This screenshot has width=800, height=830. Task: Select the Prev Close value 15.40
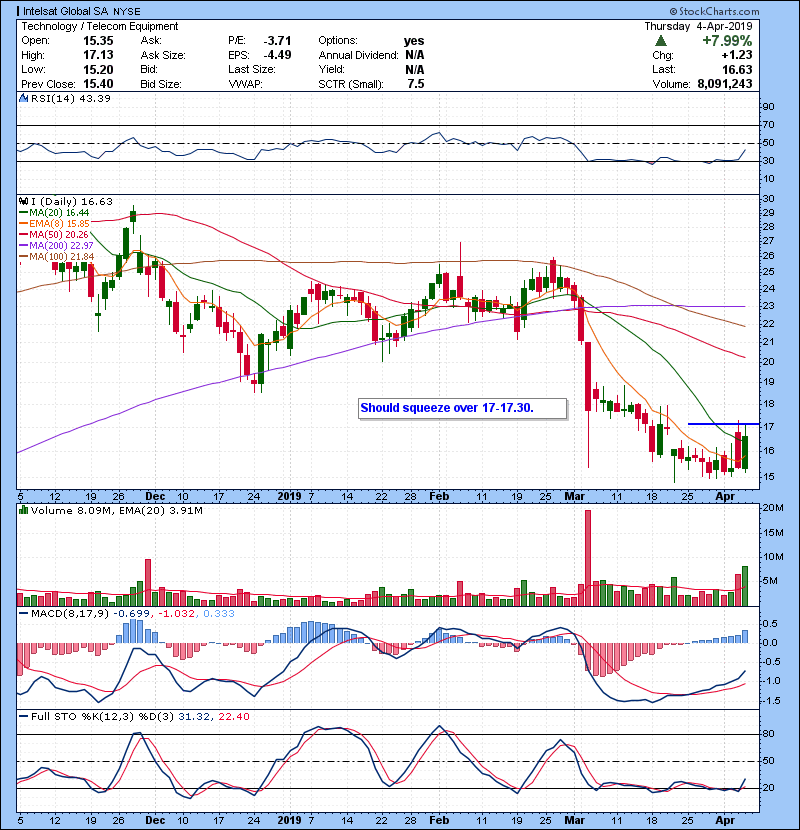pyautogui.click(x=98, y=84)
